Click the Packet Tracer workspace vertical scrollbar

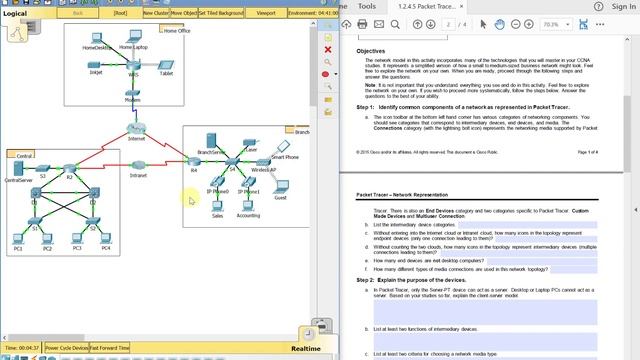313,67
